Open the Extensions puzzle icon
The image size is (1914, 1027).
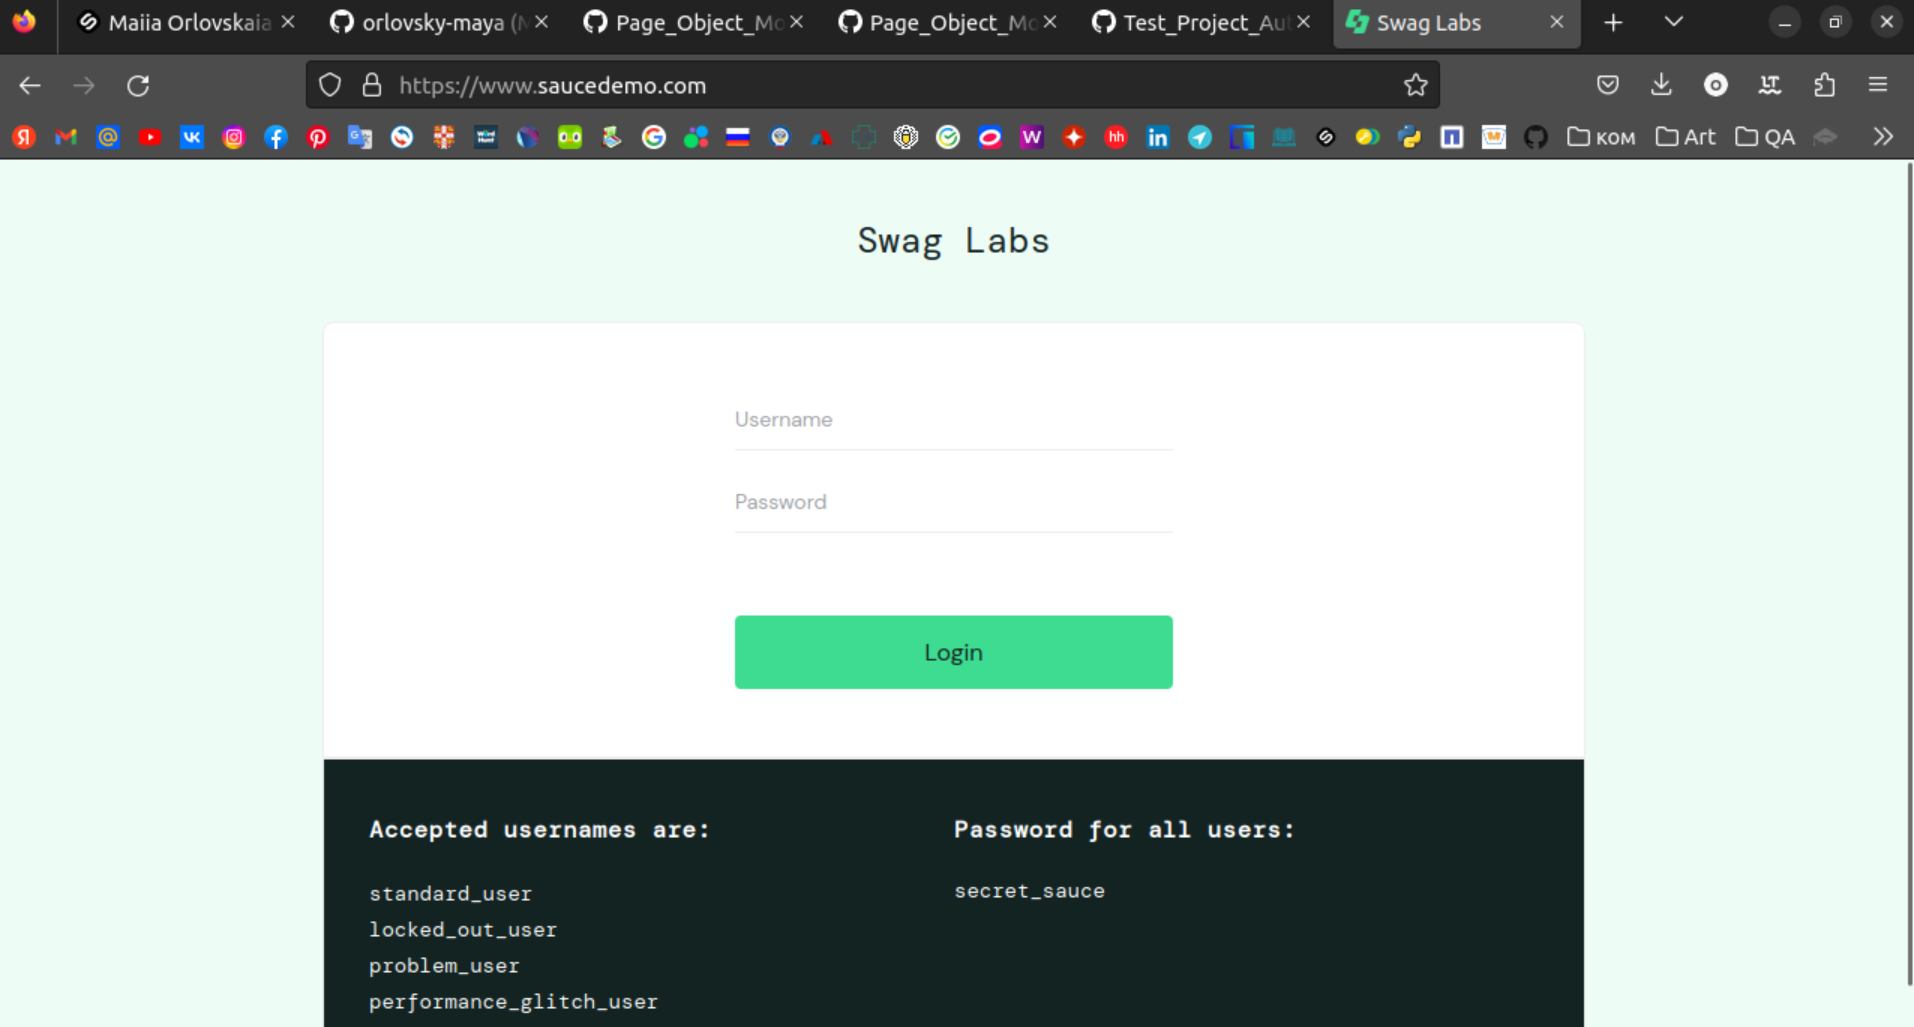click(1824, 85)
